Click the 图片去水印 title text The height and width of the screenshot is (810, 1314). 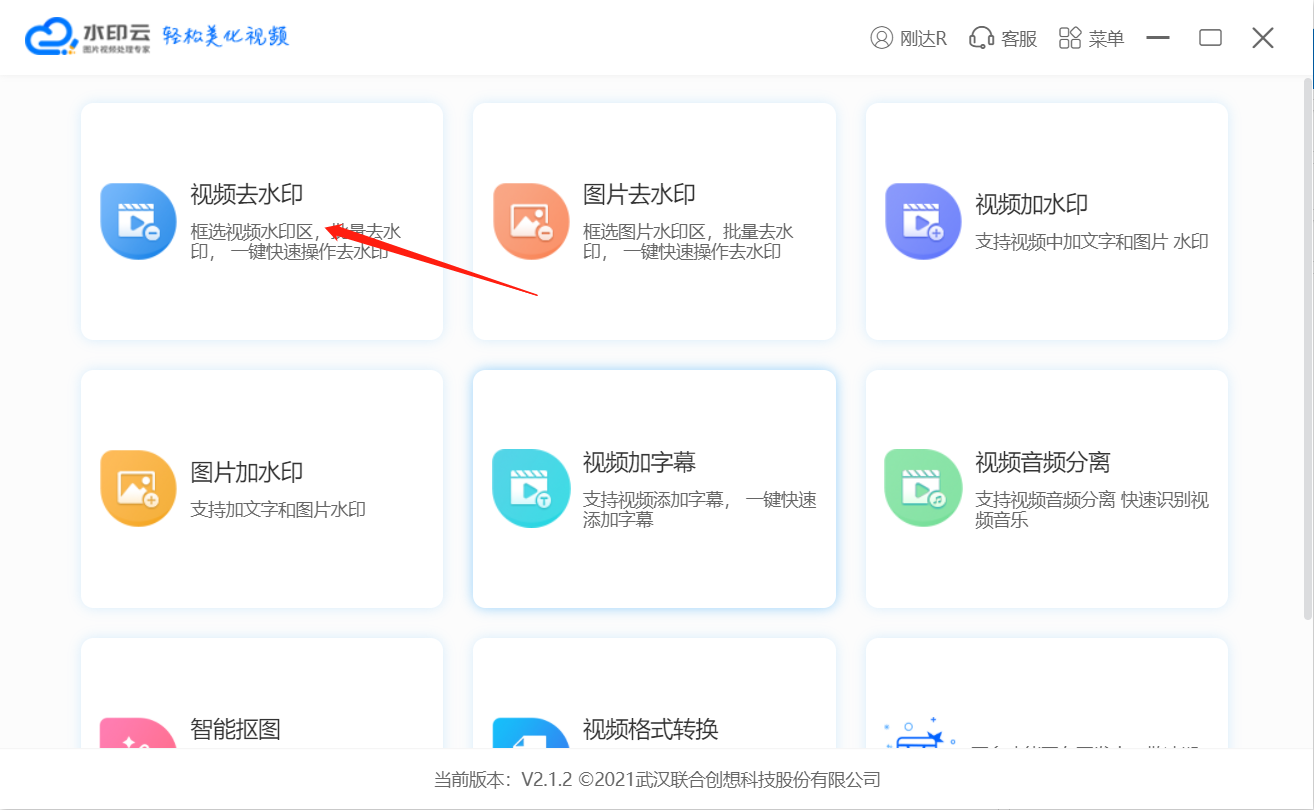pos(639,194)
